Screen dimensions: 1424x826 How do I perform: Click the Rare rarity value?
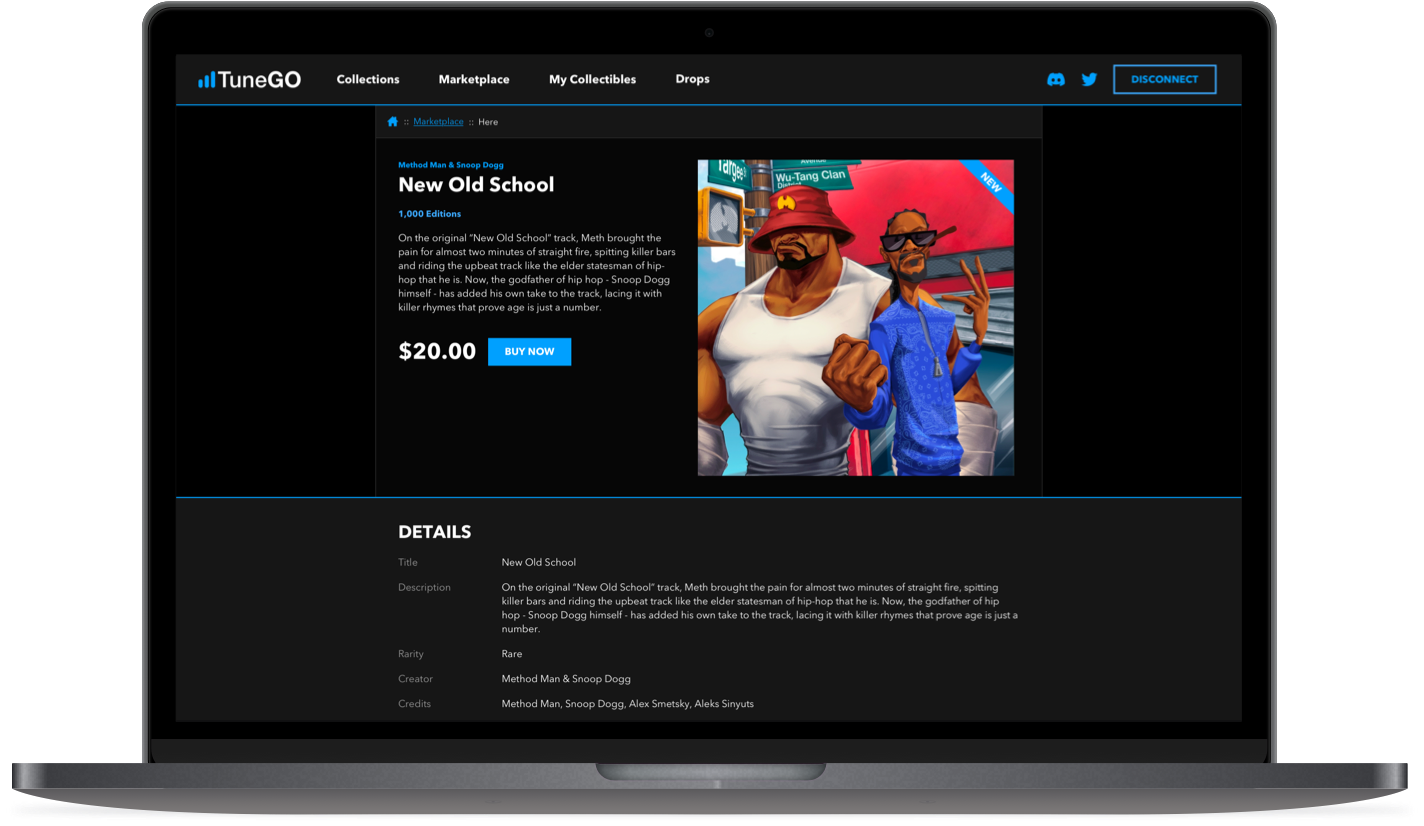tap(512, 654)
